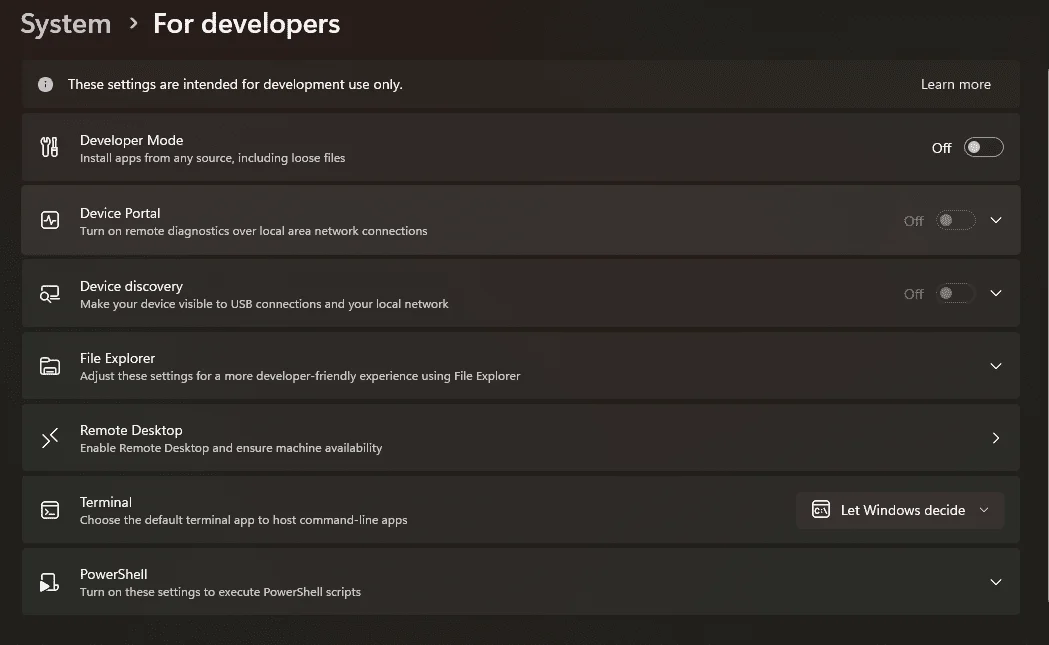Click the Device discovery icon
Image resolution: width=1049 pixels, height=645 pixels.
tap(50, 293)
